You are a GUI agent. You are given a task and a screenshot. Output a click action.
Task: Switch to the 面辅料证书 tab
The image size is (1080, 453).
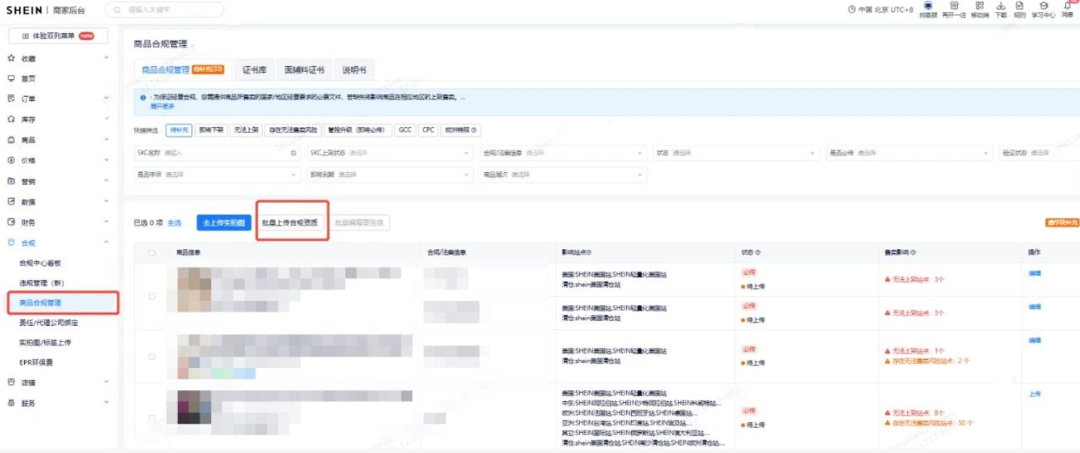pyautogui.click(x=304, y=70)
